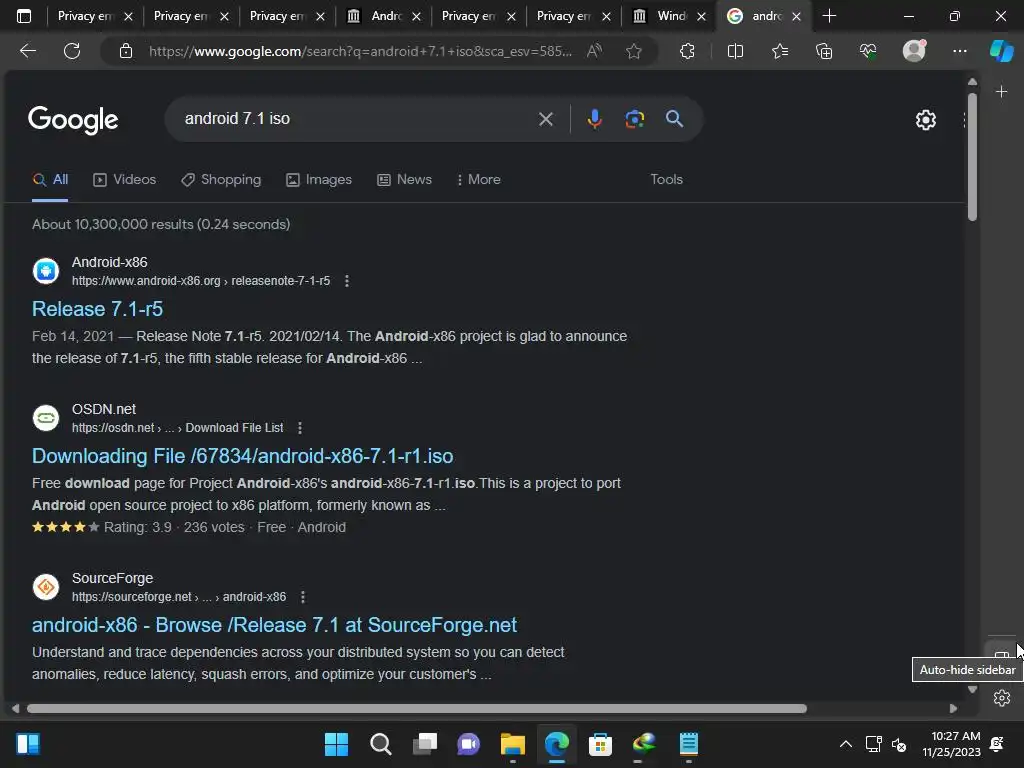Open Google quick settings gear
Screen dimensions: 1024x768
click(925, 120)
